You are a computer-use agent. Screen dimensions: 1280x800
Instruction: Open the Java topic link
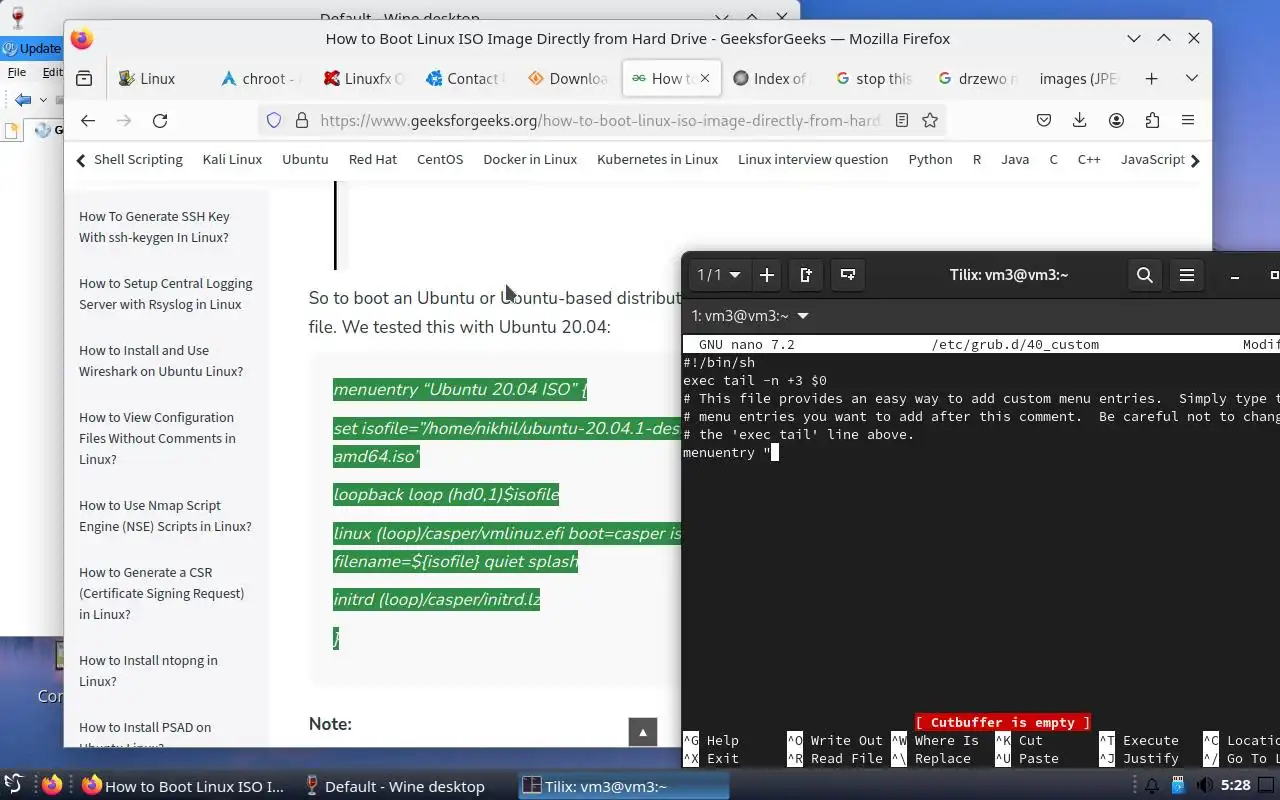click(1015, 159)
